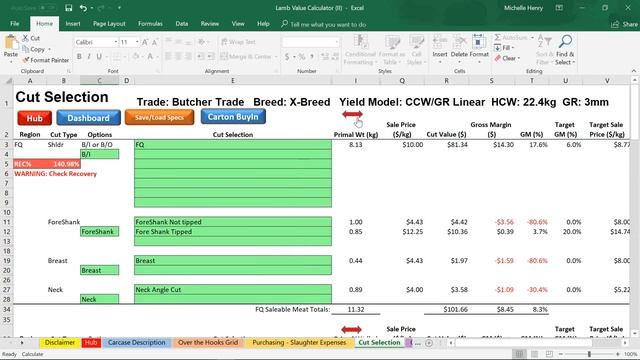Expand the Copy dropdown arrow
This screenshot has height=360, width=640.
[49, 49]
